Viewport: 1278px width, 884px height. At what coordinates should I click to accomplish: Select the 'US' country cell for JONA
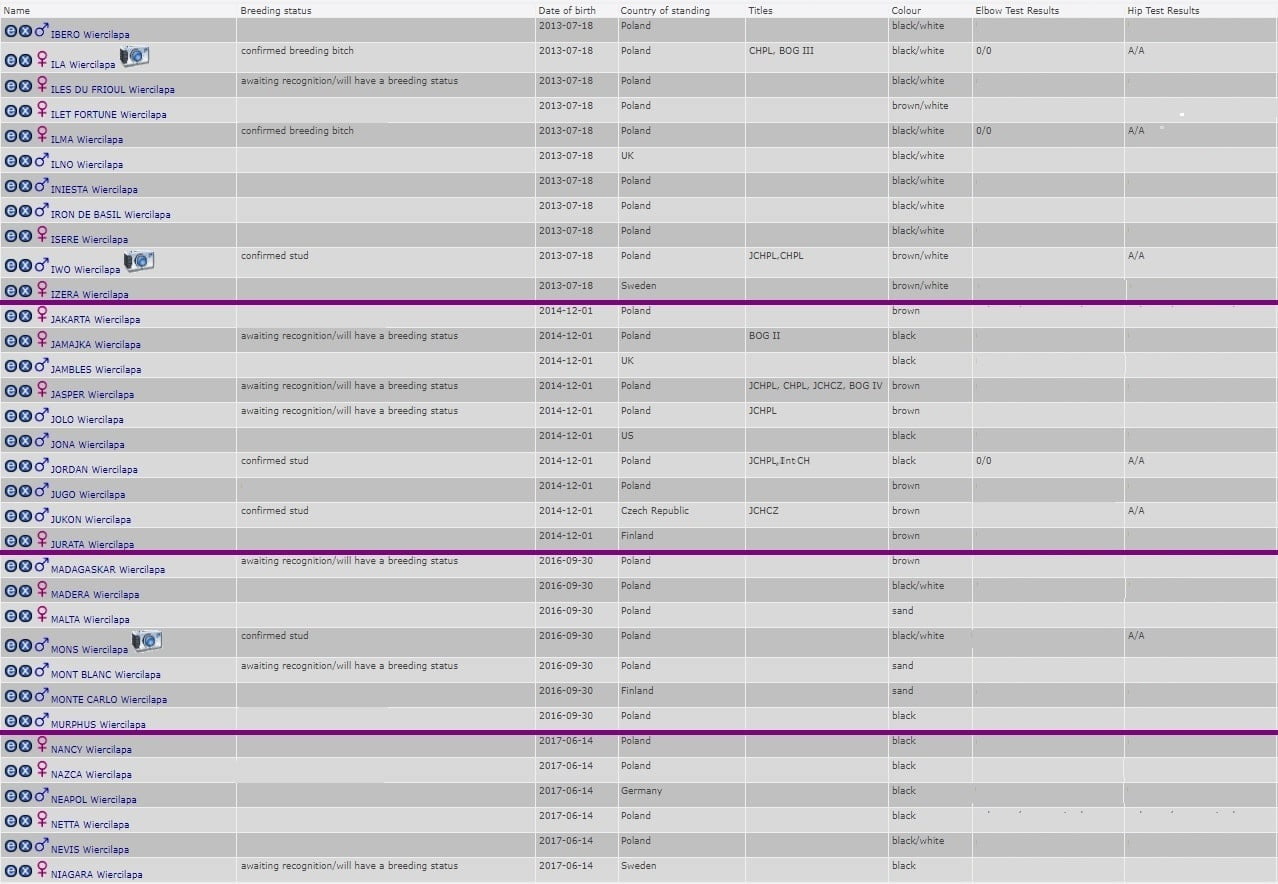[628, 436]
